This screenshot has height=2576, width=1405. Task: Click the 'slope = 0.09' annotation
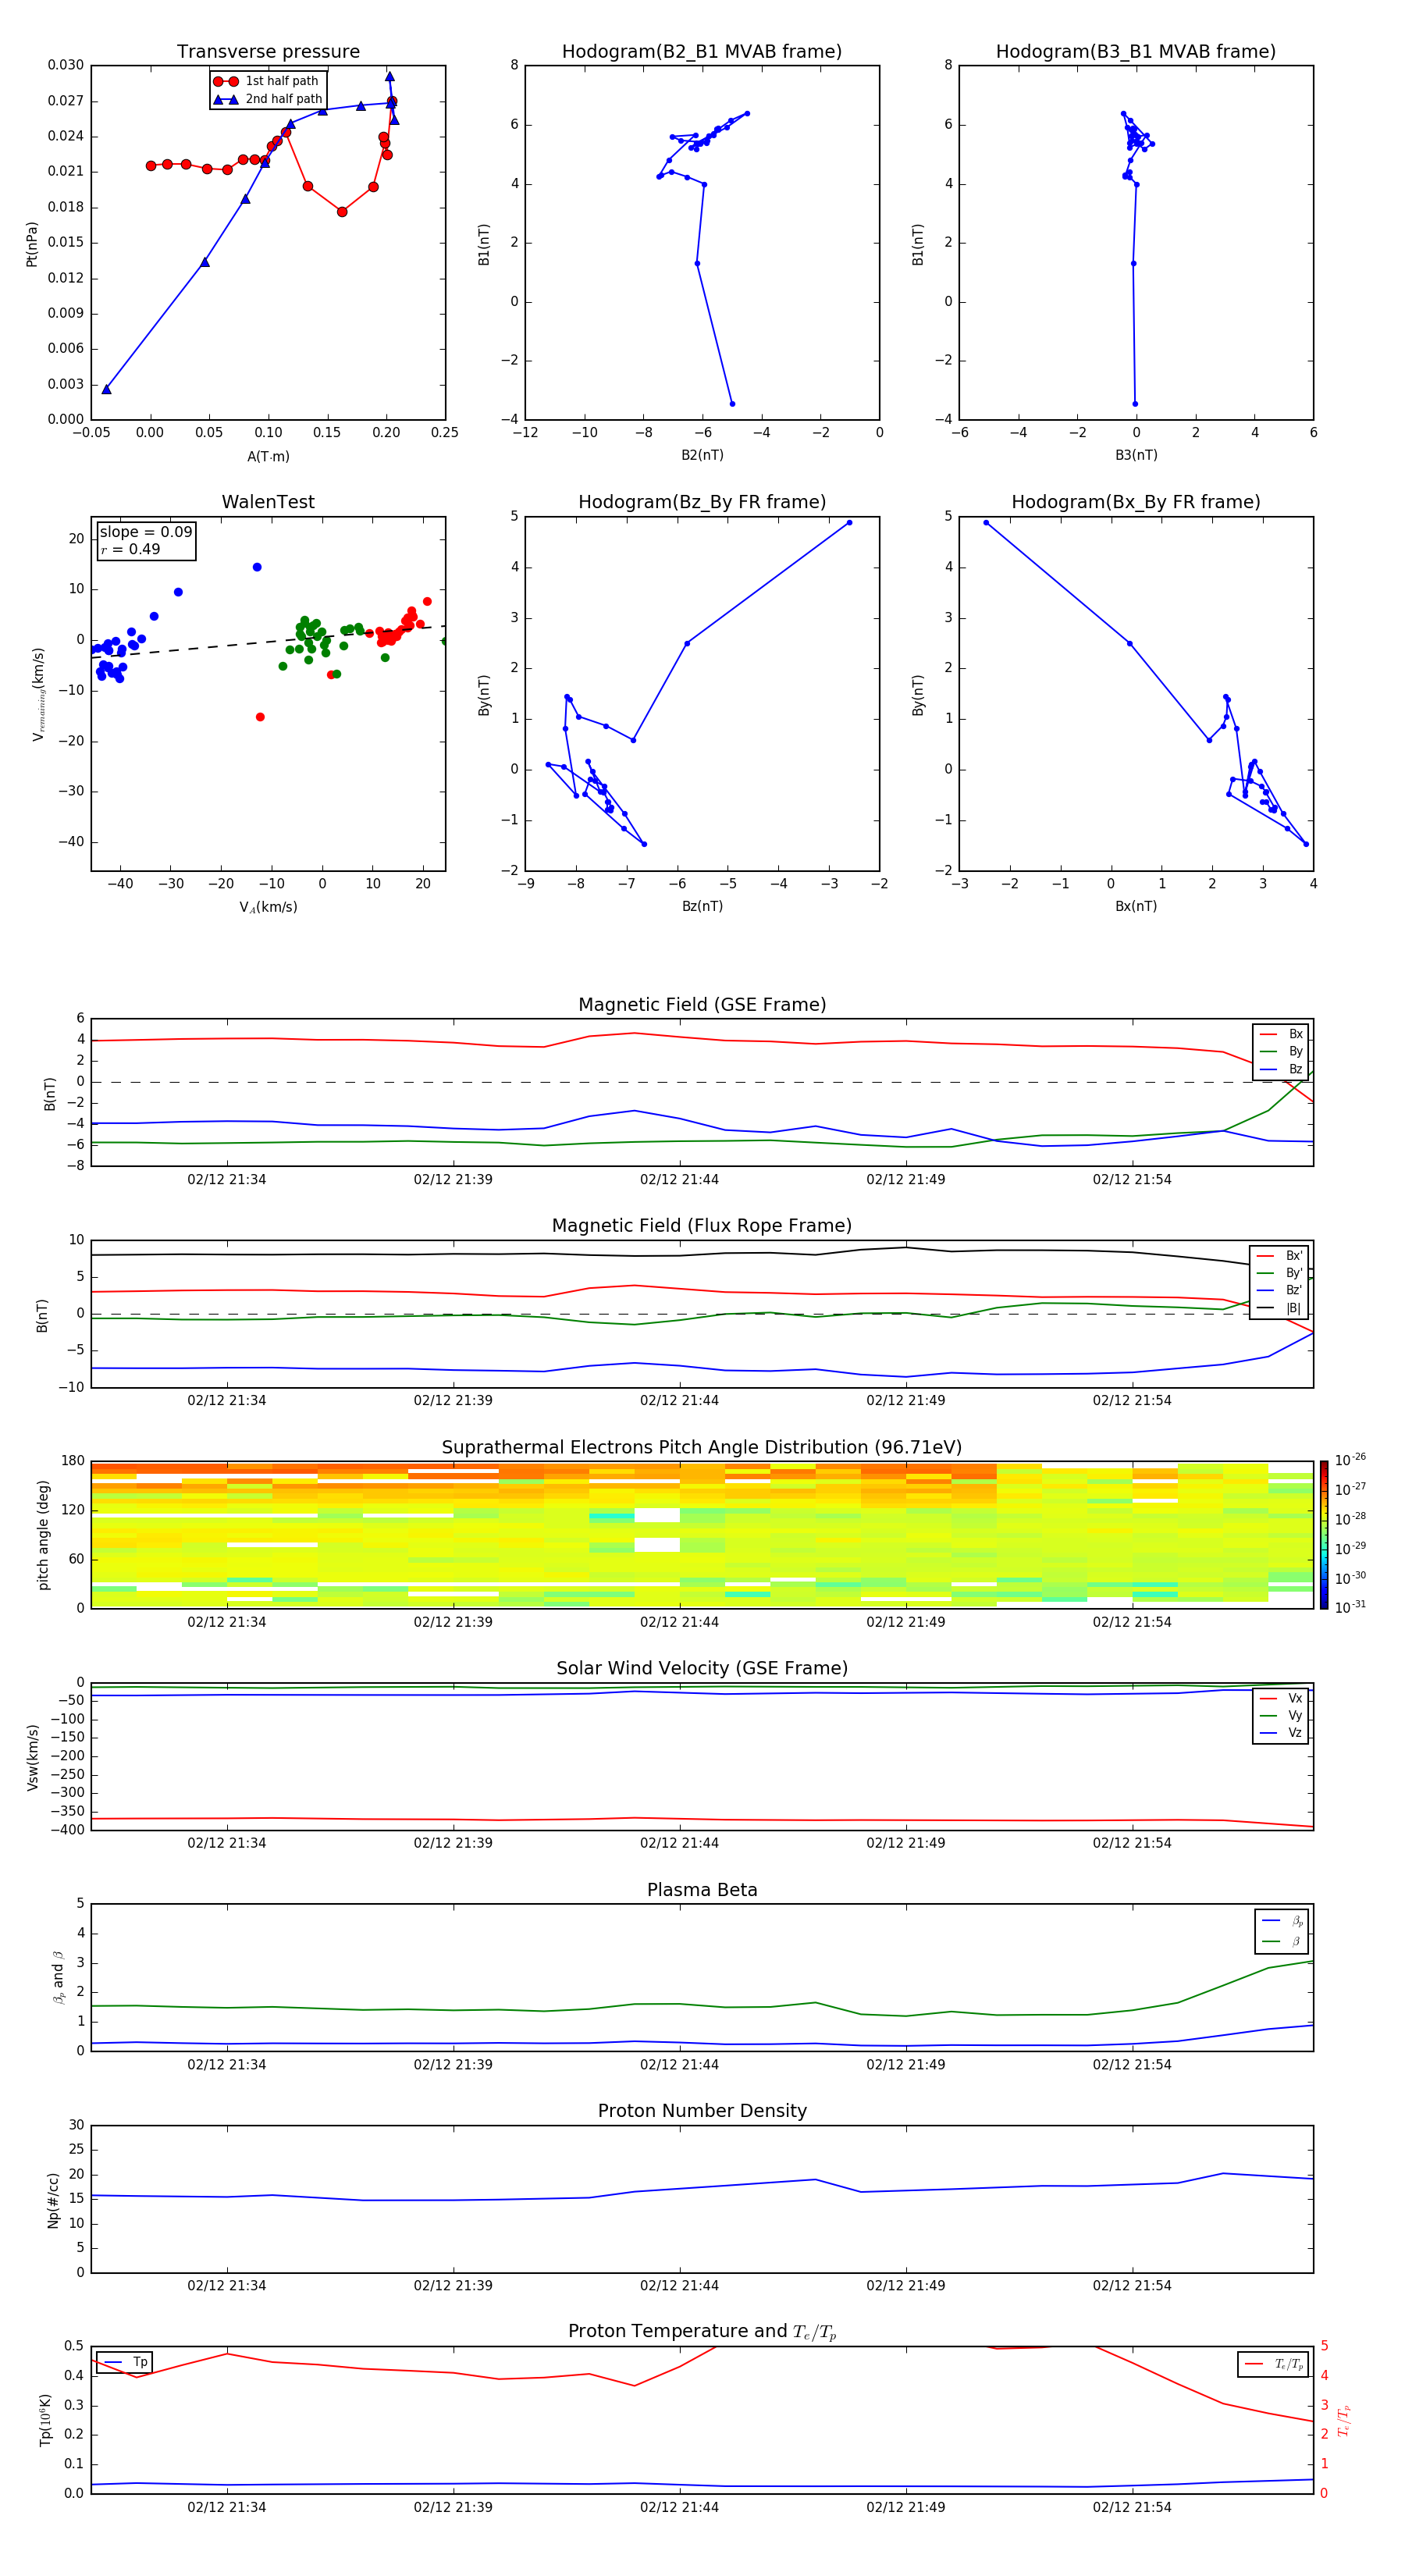point(146,532)
